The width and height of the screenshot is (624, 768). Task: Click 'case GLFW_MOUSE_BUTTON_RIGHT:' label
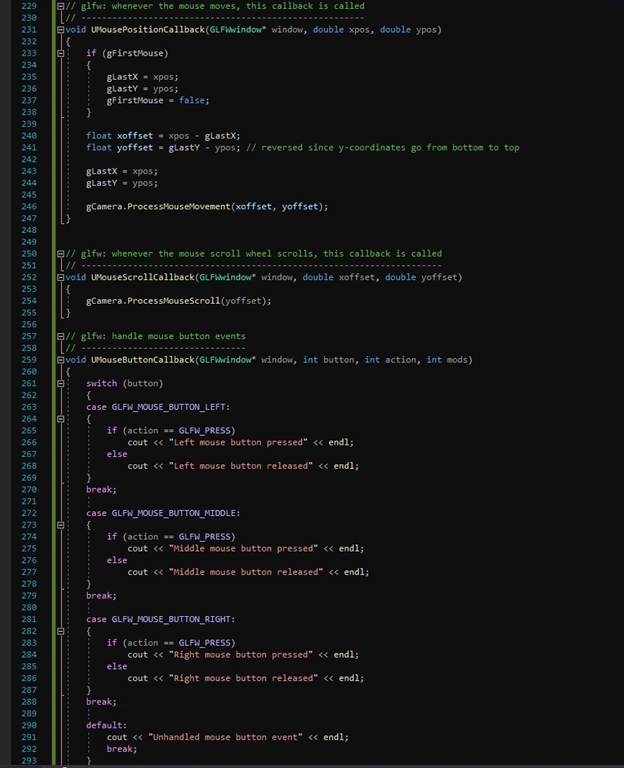160,620
